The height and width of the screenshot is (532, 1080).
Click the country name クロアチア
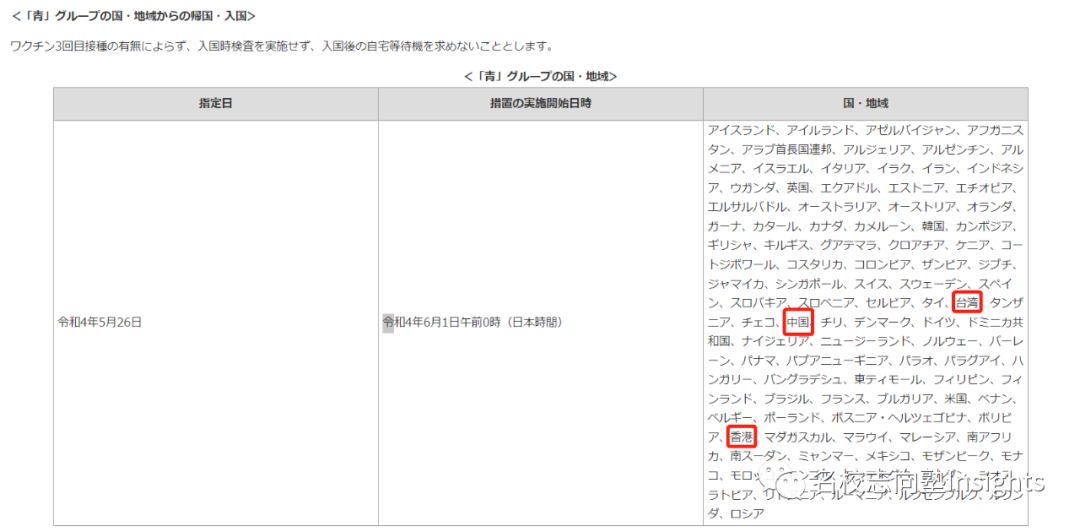click(x=915, y=245)
